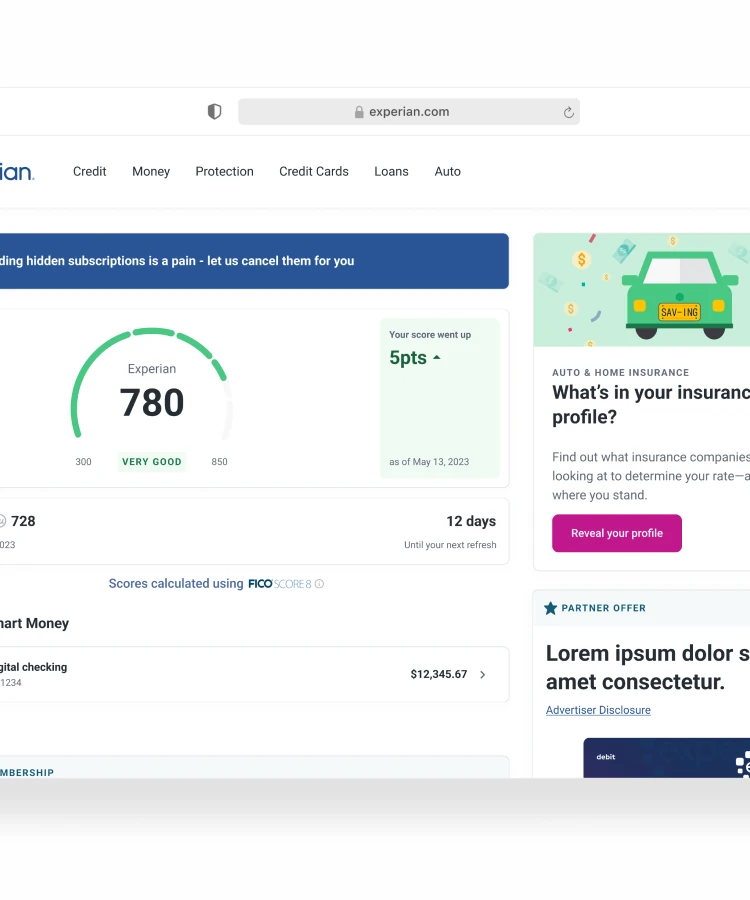Open the Credit menu
This screenshot has width=750, height=900.
(90, 172)
